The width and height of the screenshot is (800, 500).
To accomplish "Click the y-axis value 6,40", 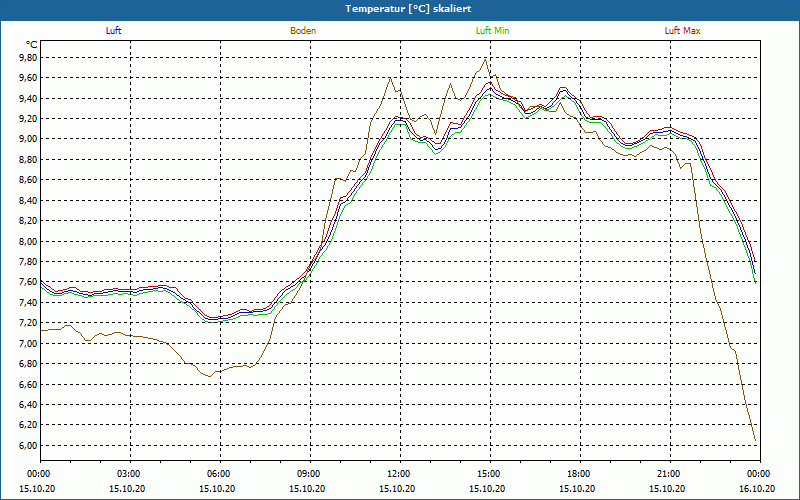I will pyautogui.click(x=28, y=405).
